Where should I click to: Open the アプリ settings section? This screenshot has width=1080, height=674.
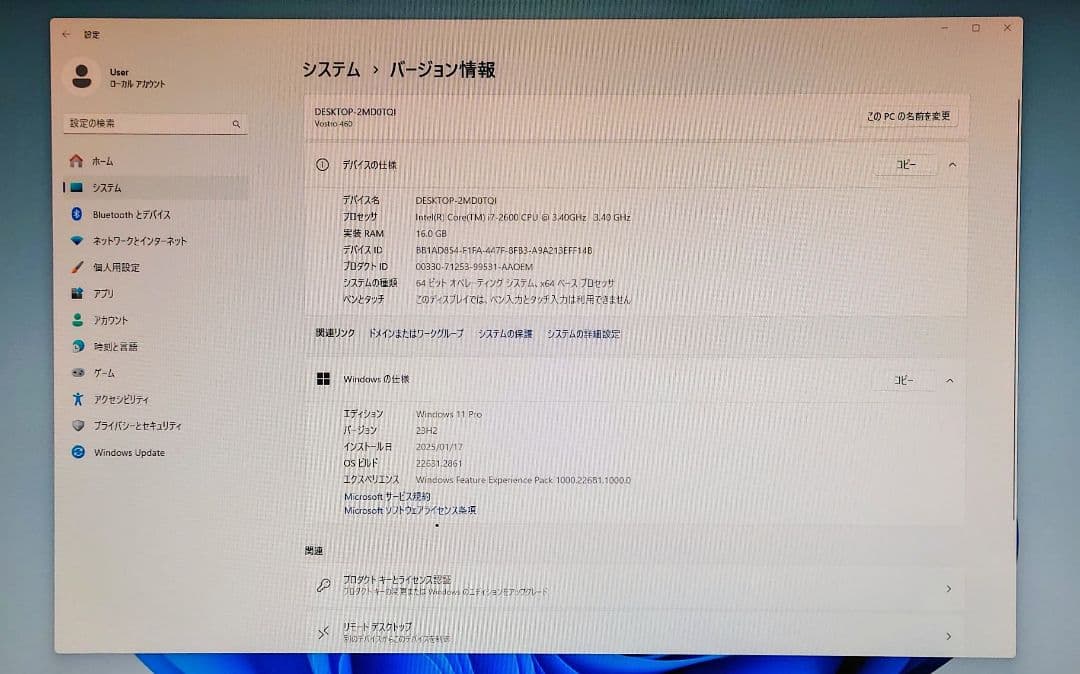coord(105,293)
